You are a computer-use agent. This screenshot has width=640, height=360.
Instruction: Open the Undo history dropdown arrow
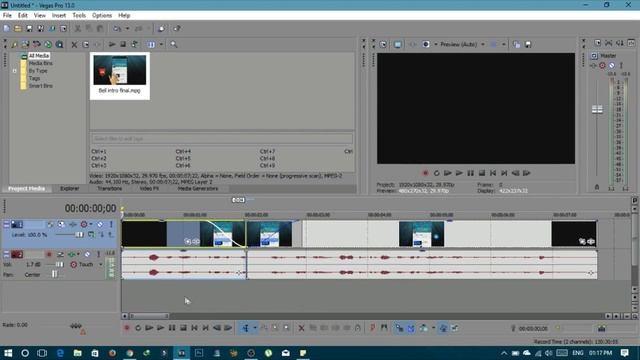127,29
